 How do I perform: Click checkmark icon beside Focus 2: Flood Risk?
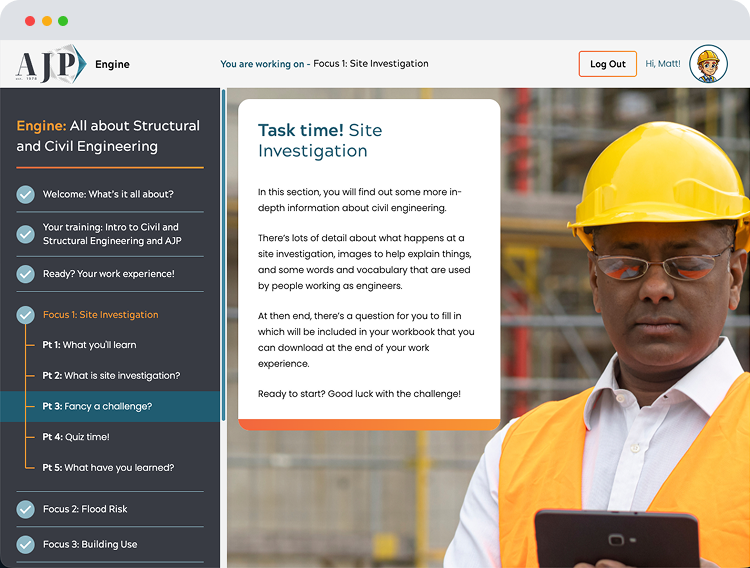click(x=26, y=509)
